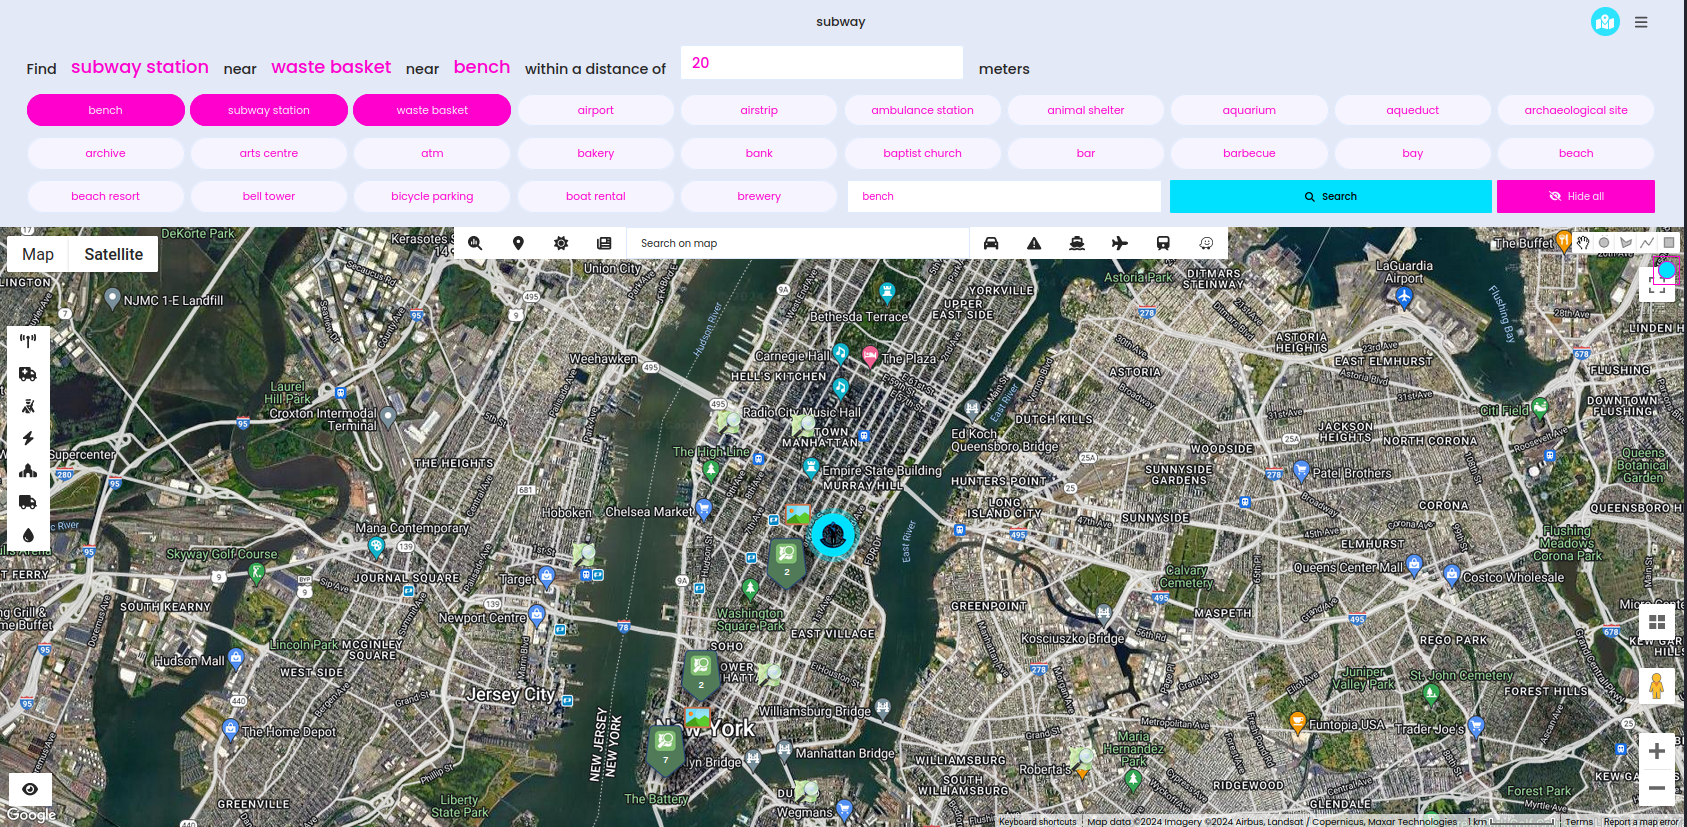
Task: Select the airstrip tag
Action: point(759,110)
